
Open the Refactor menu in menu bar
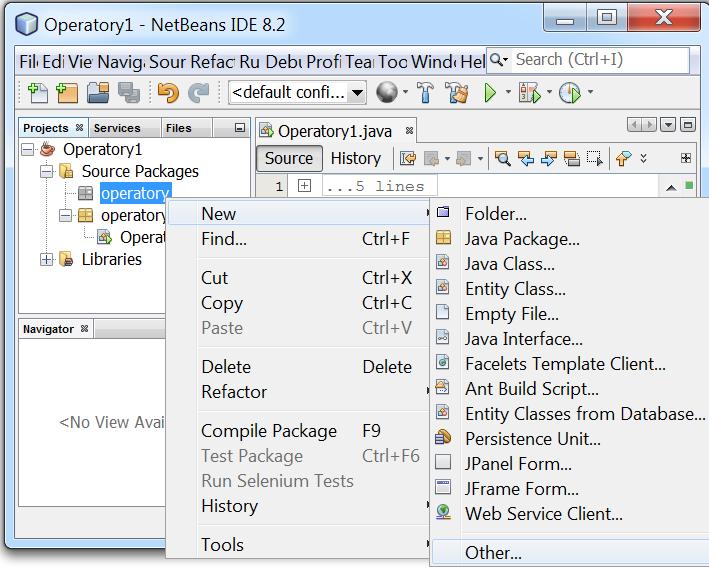click(213, 62)
